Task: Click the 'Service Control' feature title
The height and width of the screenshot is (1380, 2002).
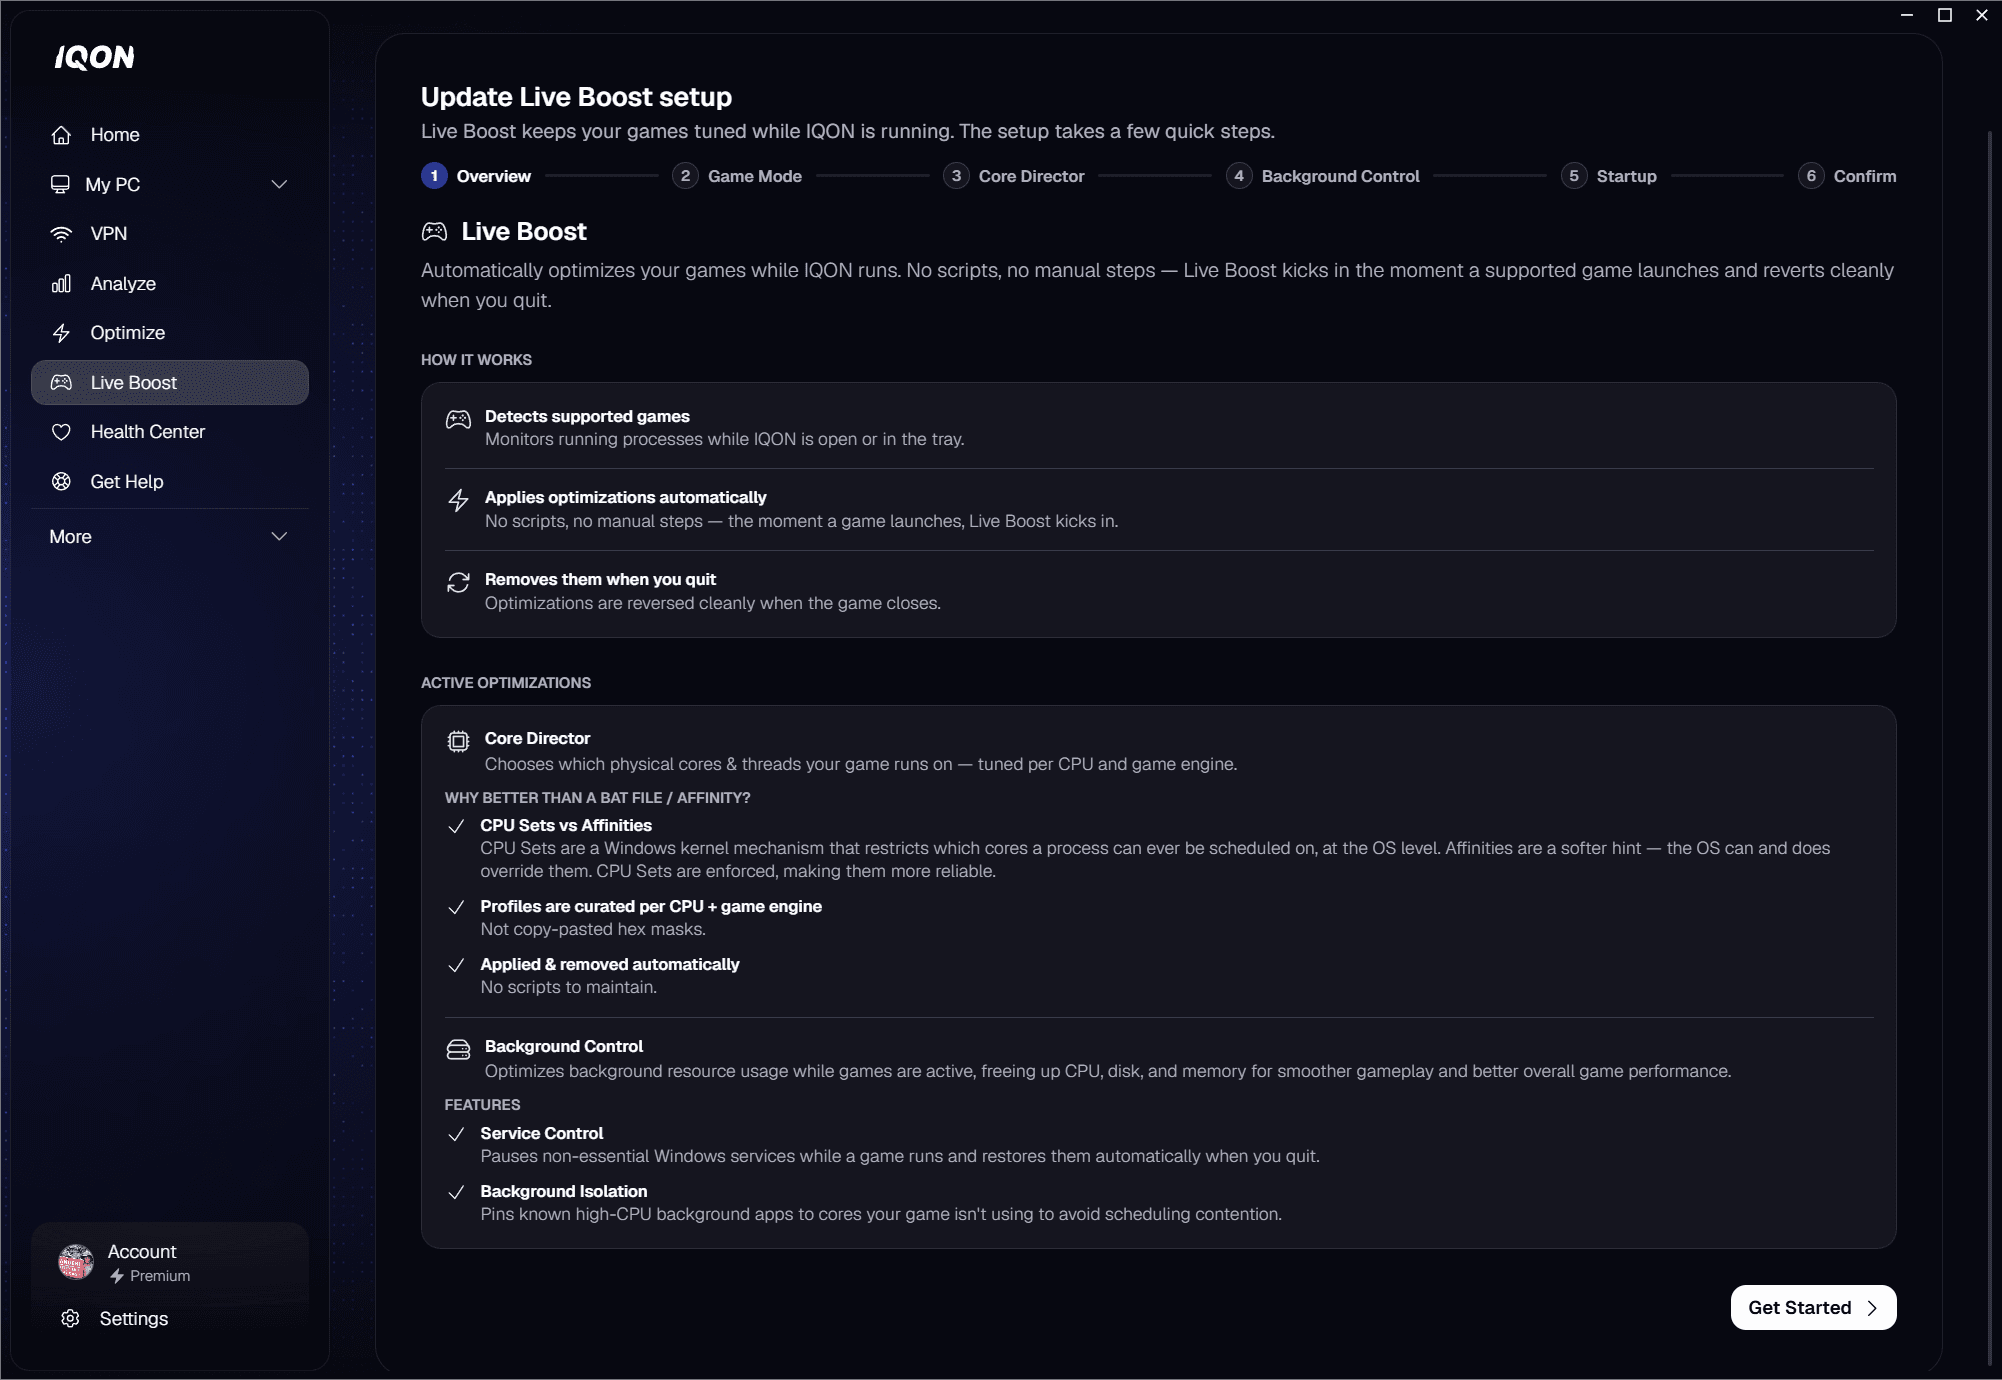Action: tap(542, 1134)
